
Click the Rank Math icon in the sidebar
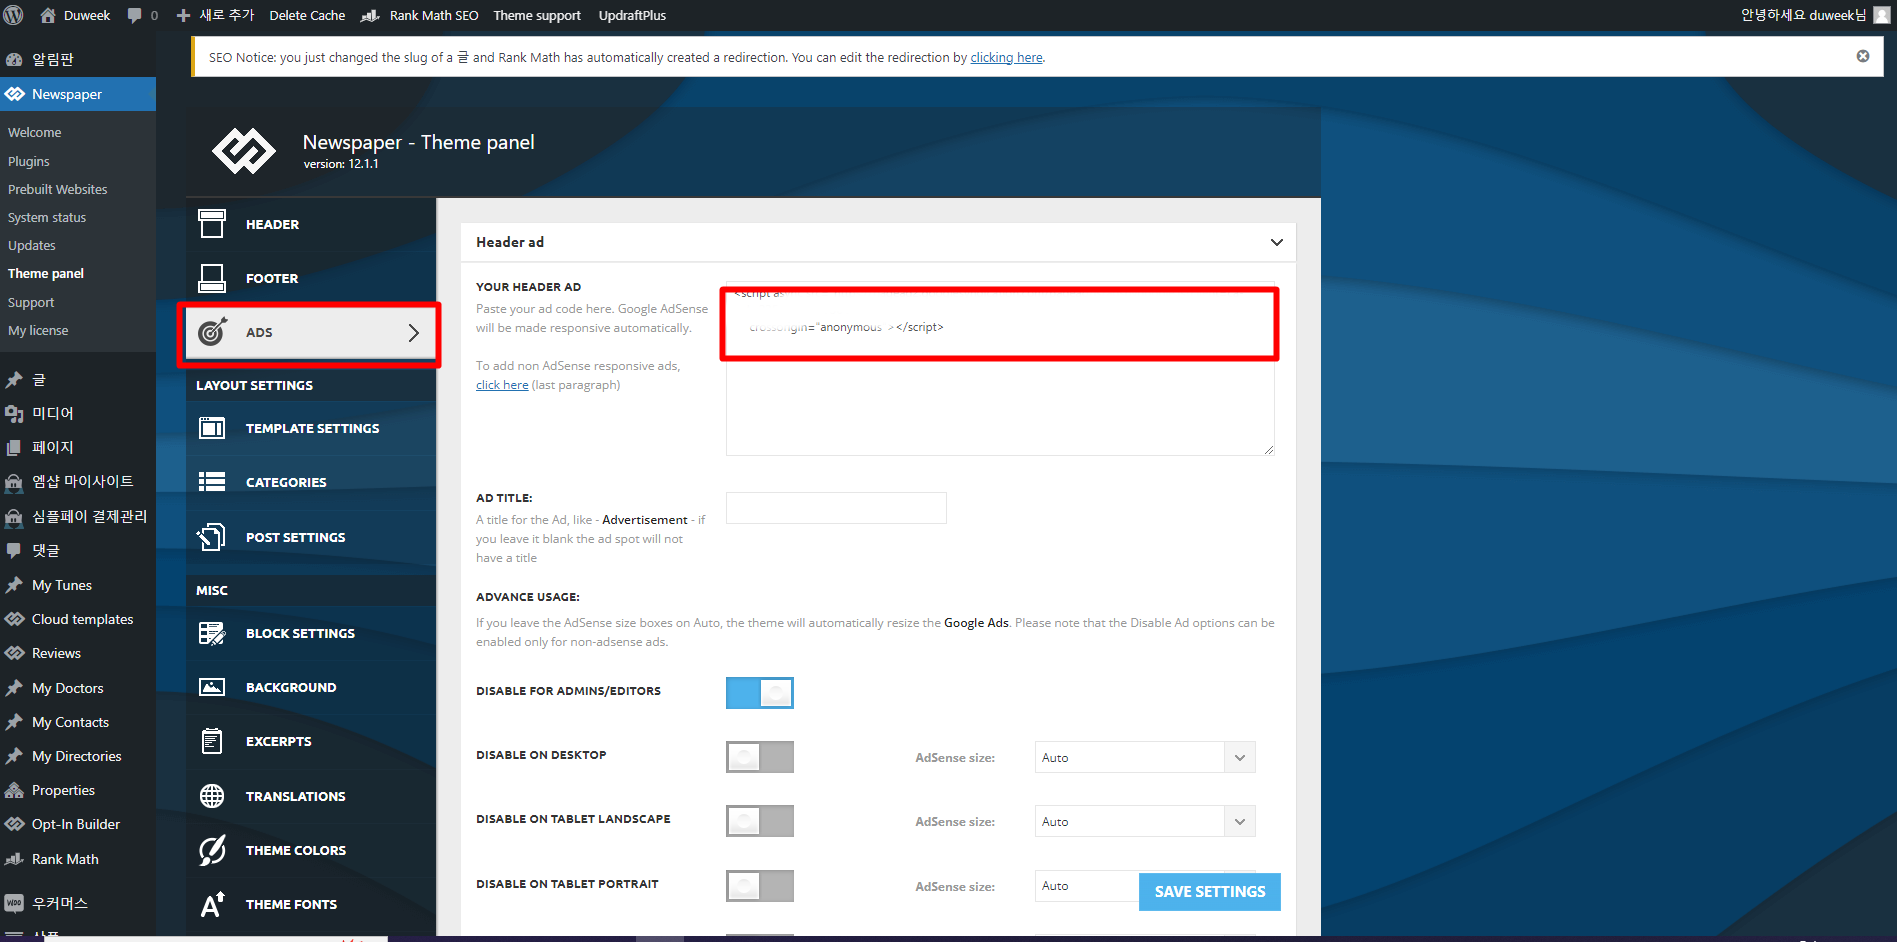tap(14, 859)
